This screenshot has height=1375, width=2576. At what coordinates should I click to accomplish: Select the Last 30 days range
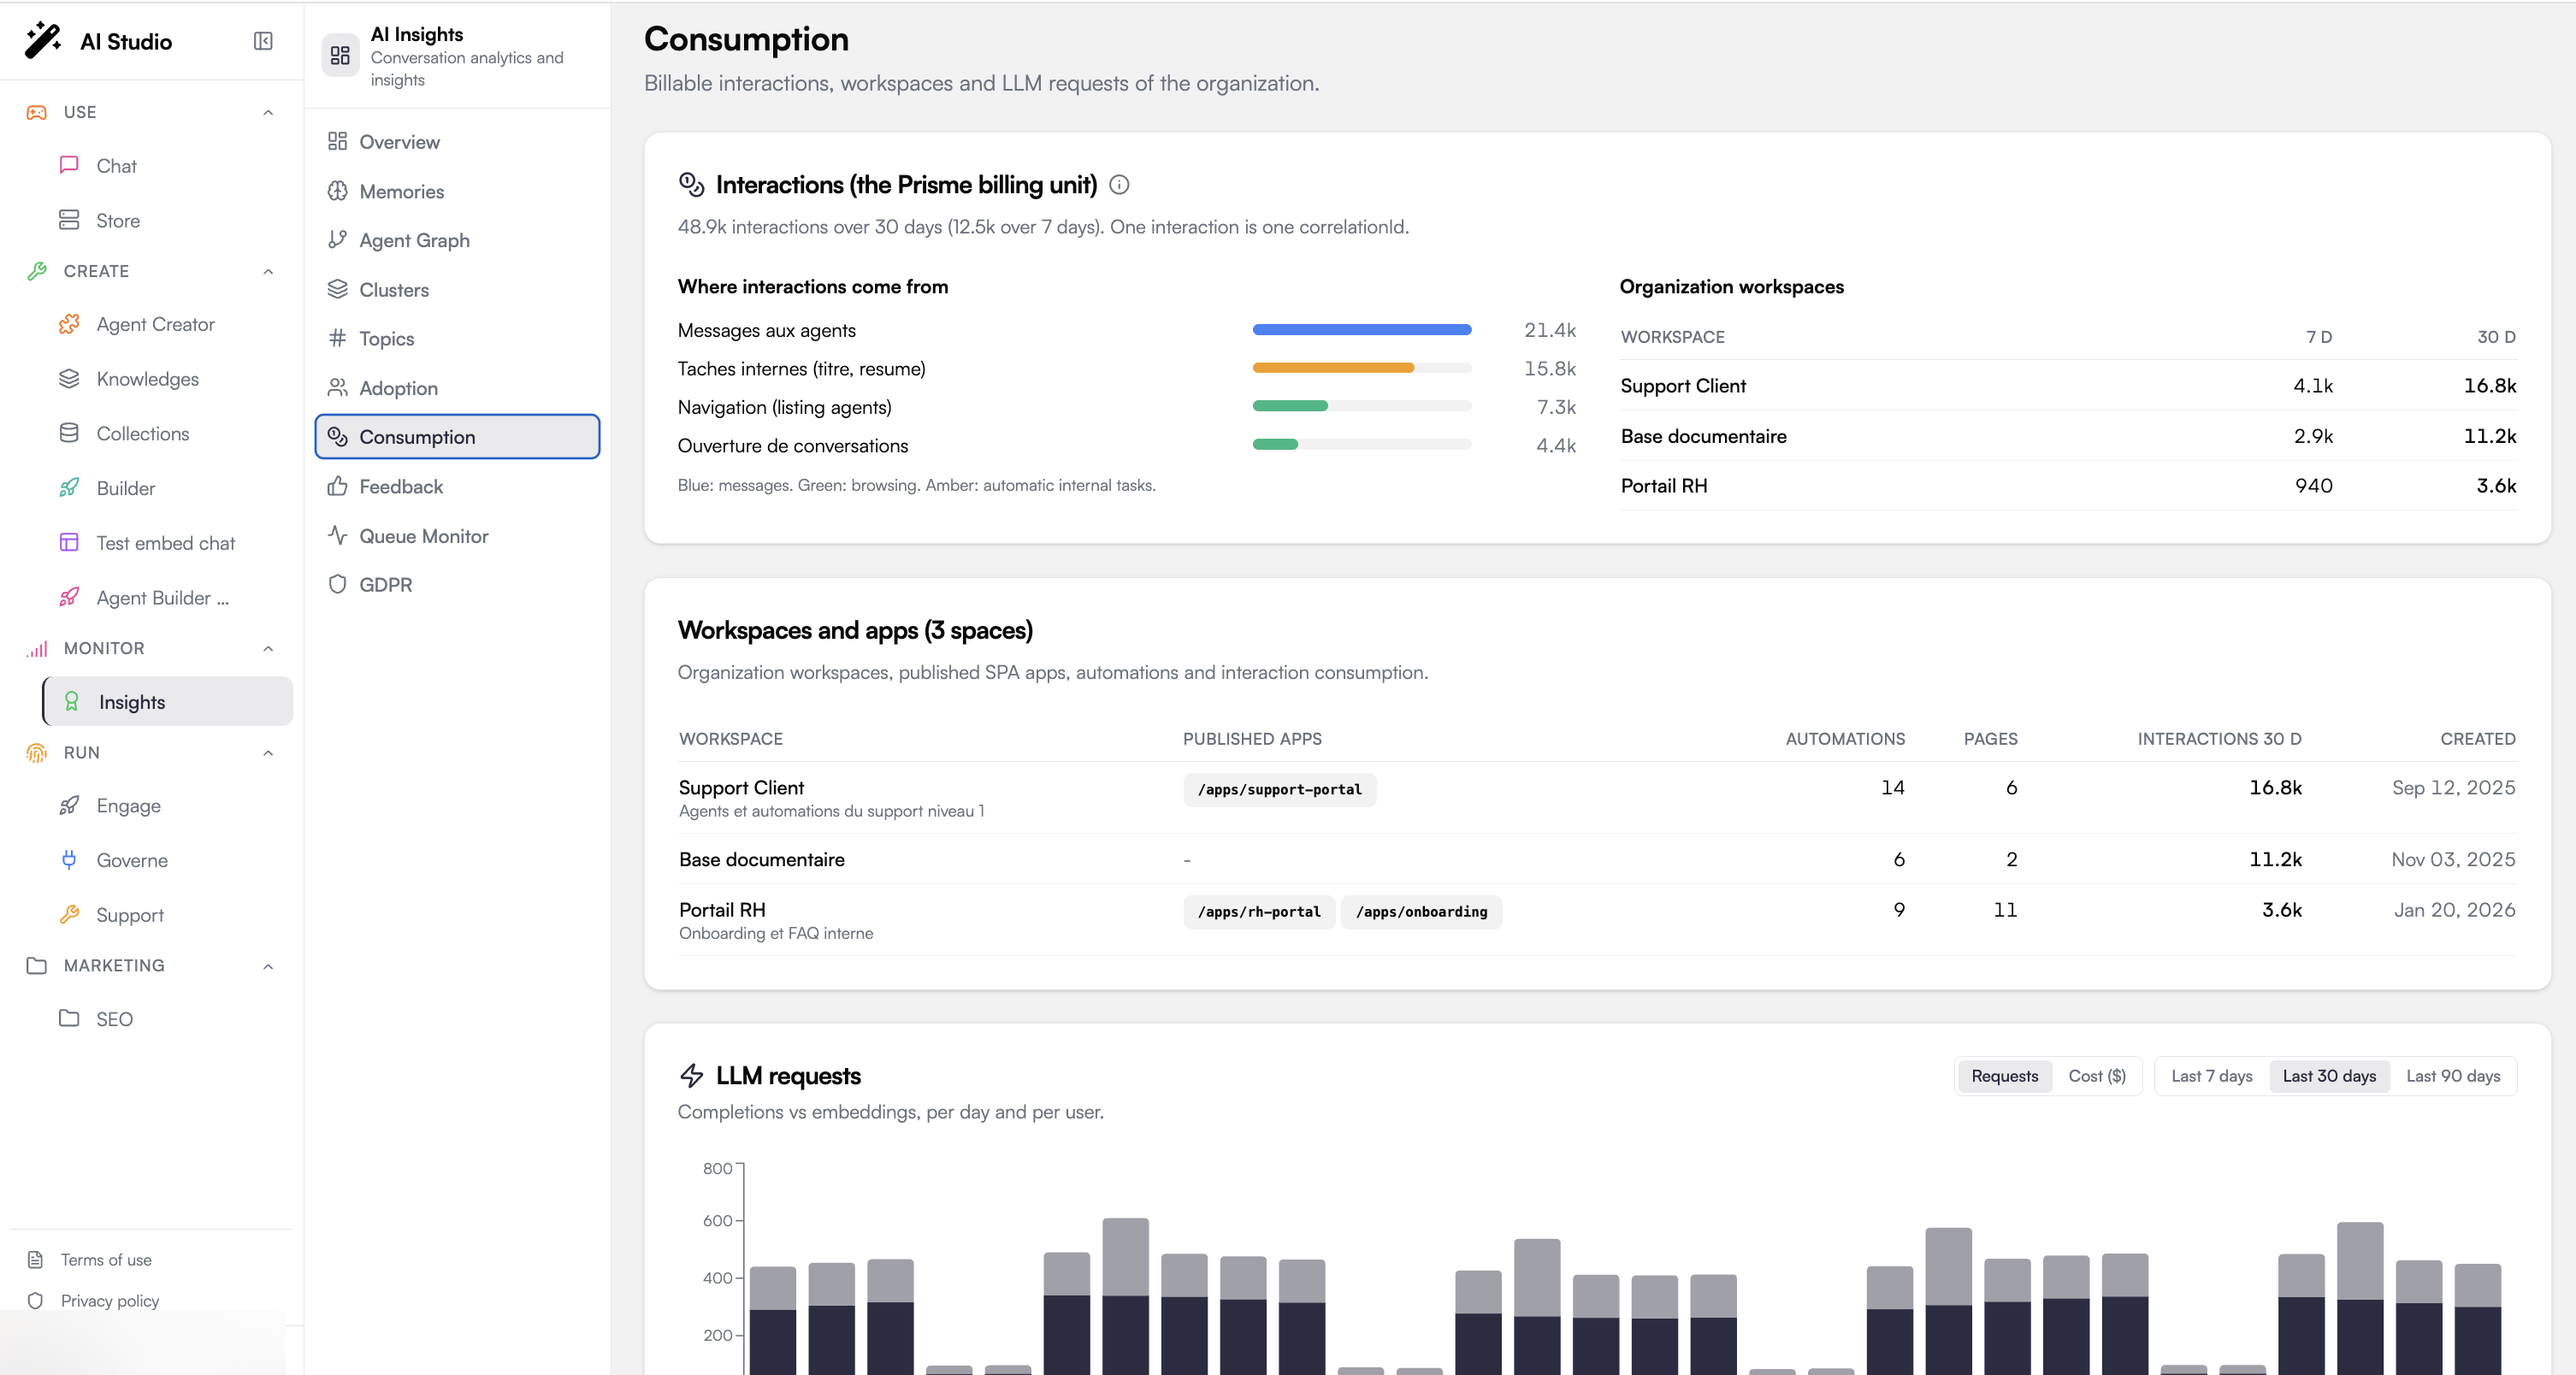coord(2328,1076)
